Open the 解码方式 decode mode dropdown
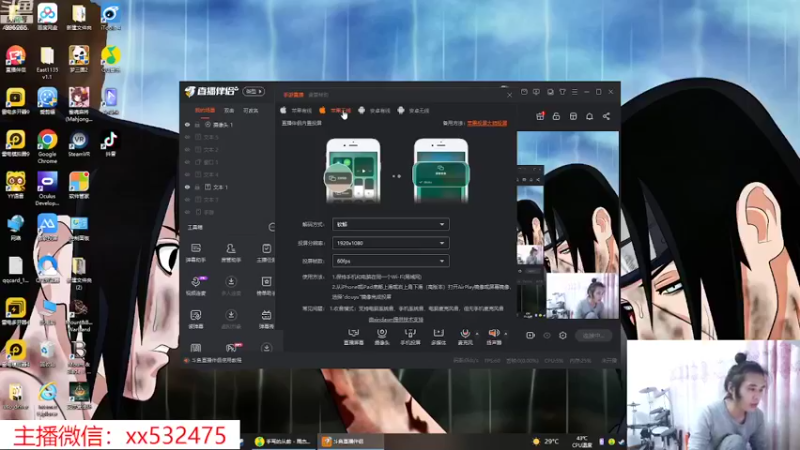Viewport: 800px width, 450px height. pos(391,224)
